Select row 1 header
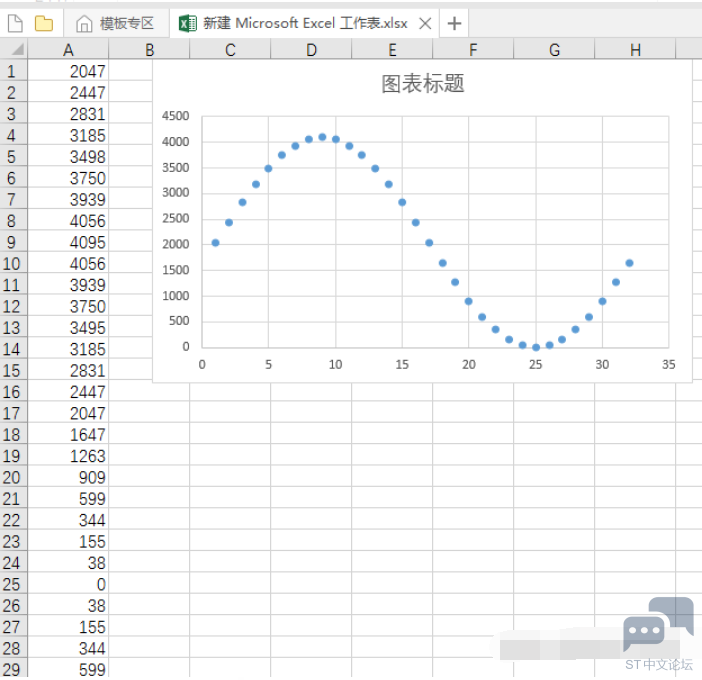This screenshot has width=702, height=680. pos(13,71)
